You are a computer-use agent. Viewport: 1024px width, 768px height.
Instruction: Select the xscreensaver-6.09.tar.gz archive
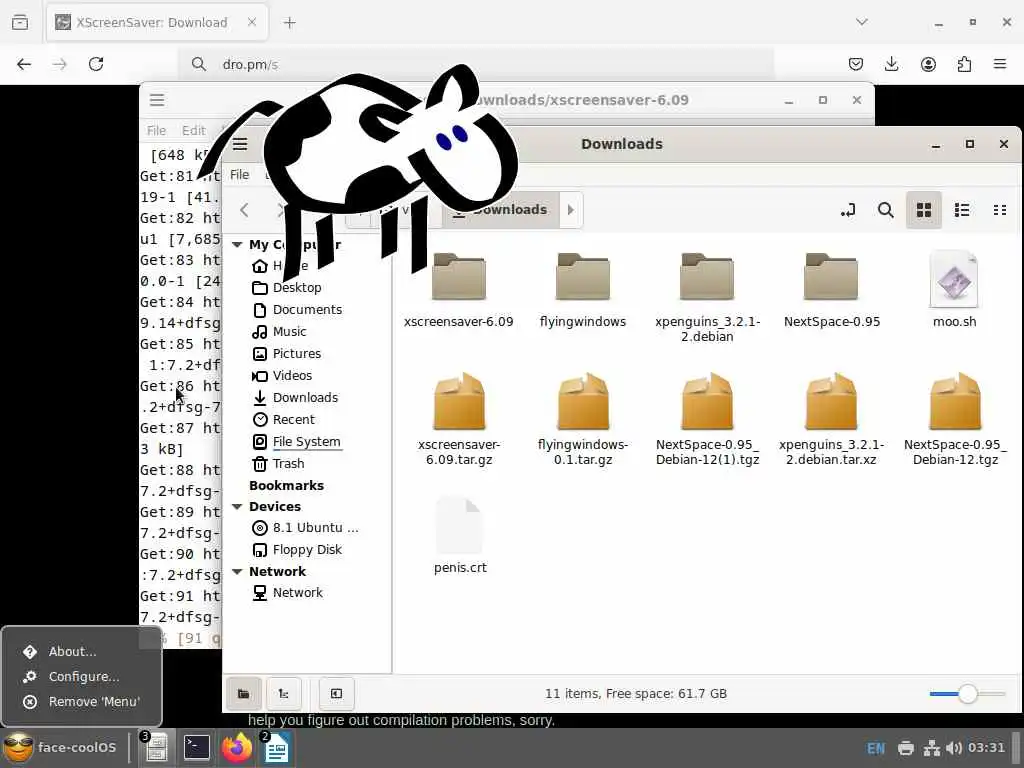[458, 419]
